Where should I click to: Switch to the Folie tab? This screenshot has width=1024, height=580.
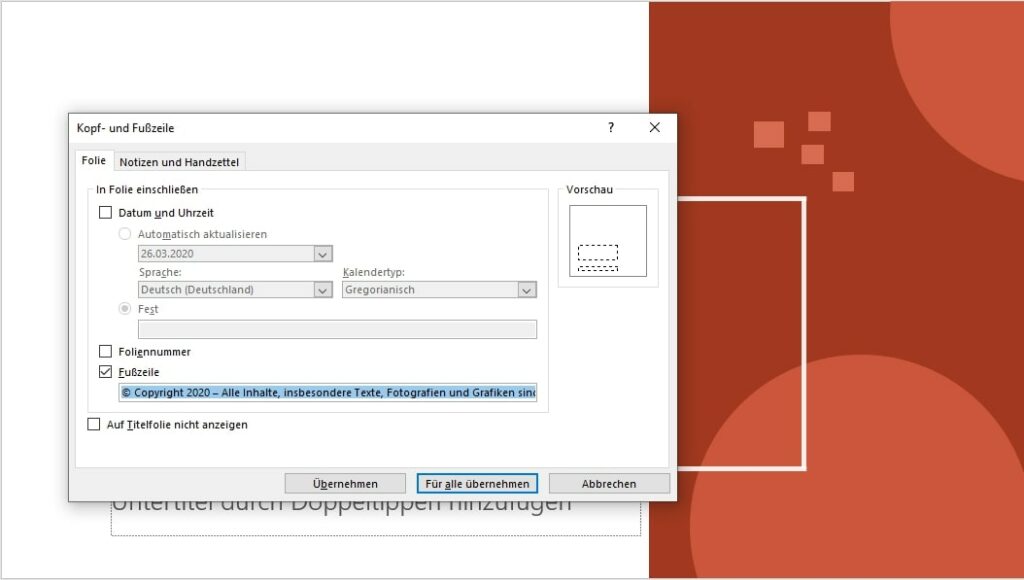pyautogui.click(x=94, y=161)
